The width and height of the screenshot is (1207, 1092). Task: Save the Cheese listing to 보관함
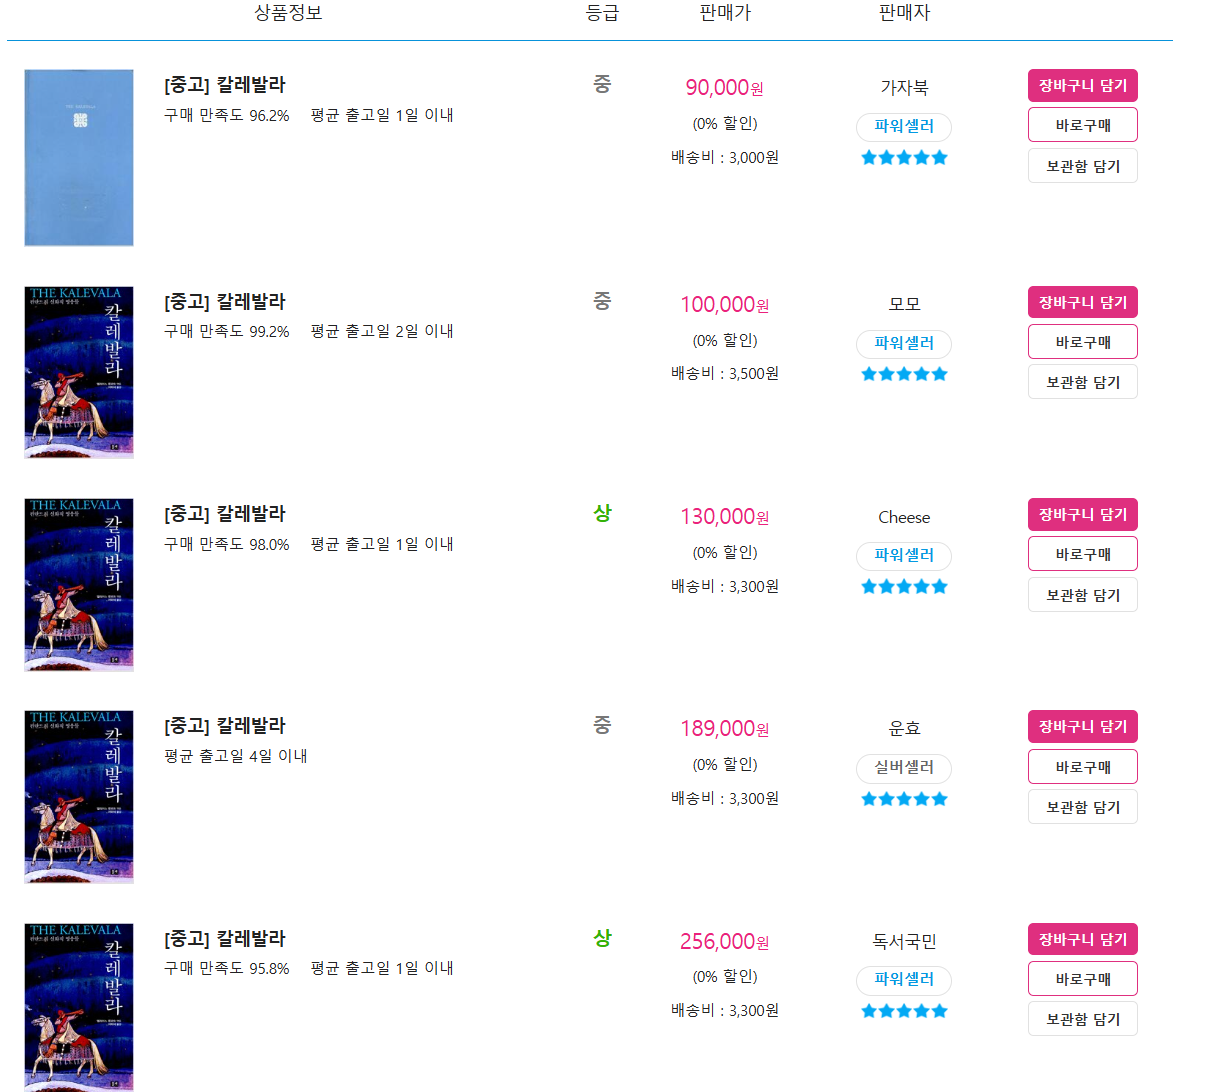[x=1083, y=595]
